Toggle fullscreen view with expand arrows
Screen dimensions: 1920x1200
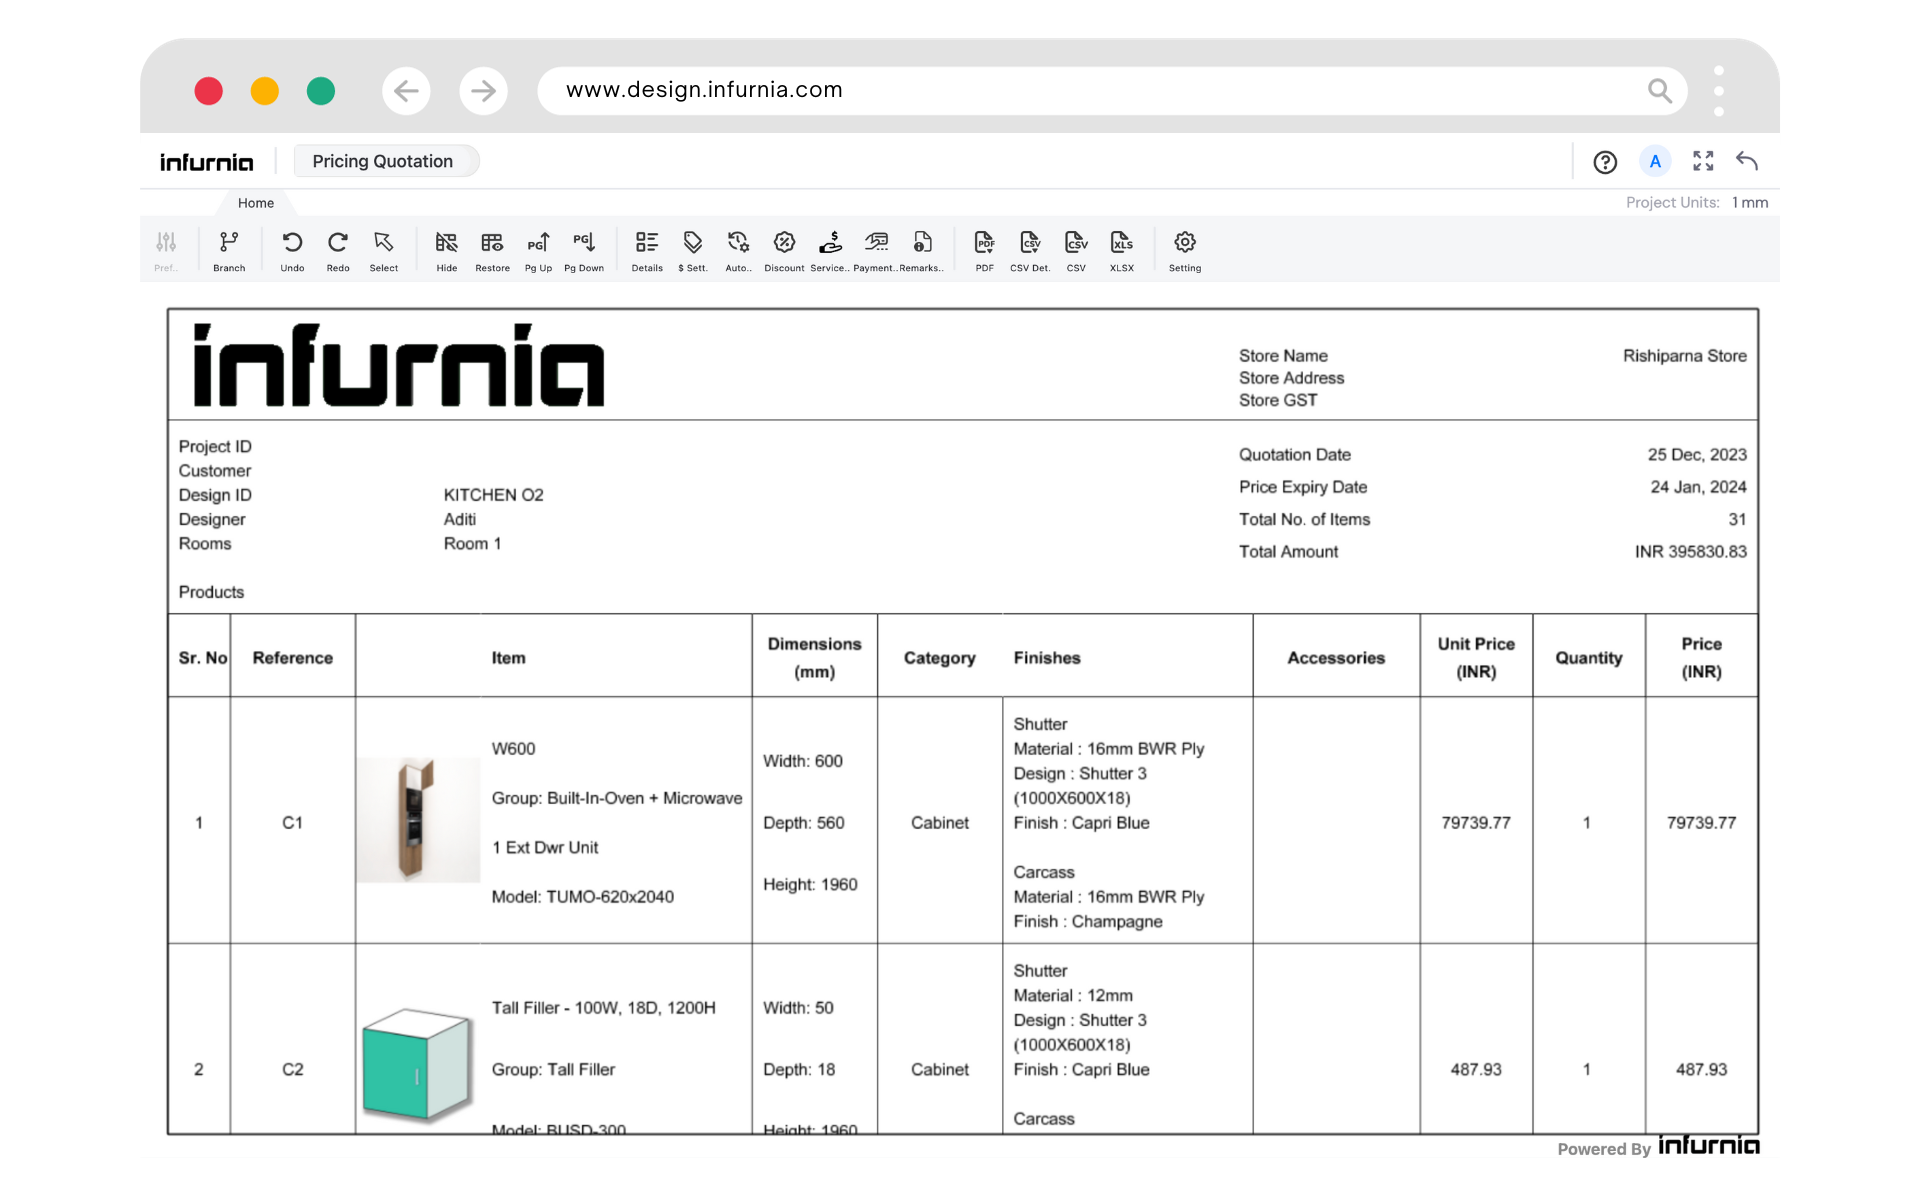(1703, 161)
